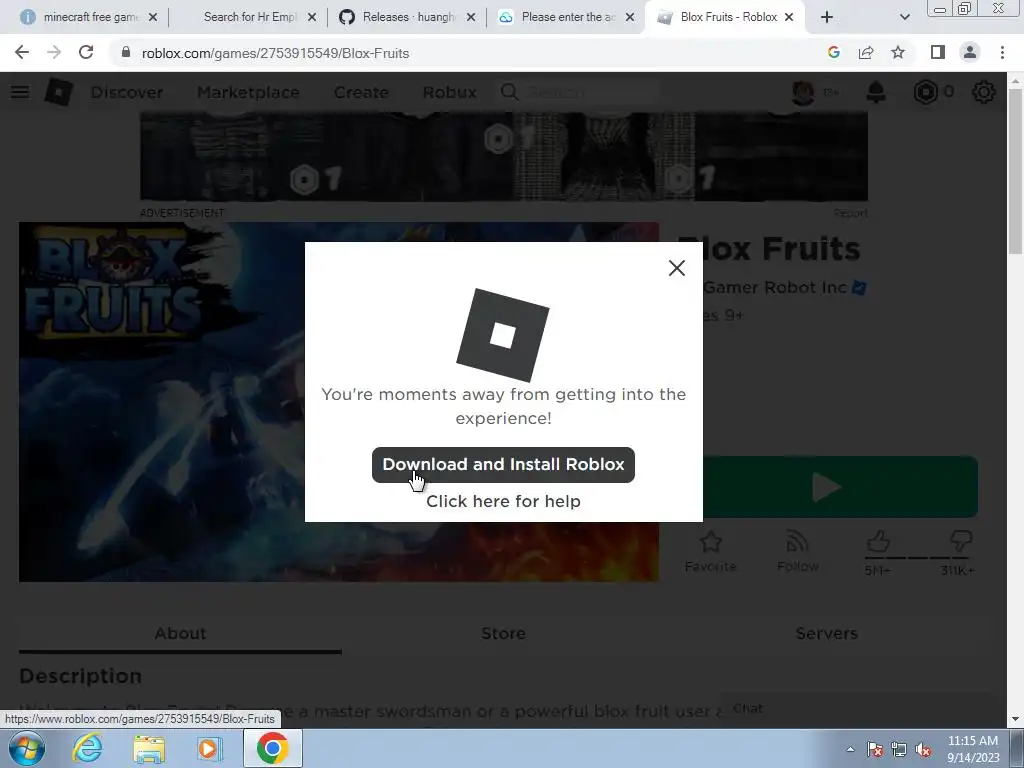Viewport: 1024px width, 768px height.
Task: Open Chrome's three-dot menu
Action: (x=1002, y=53)
